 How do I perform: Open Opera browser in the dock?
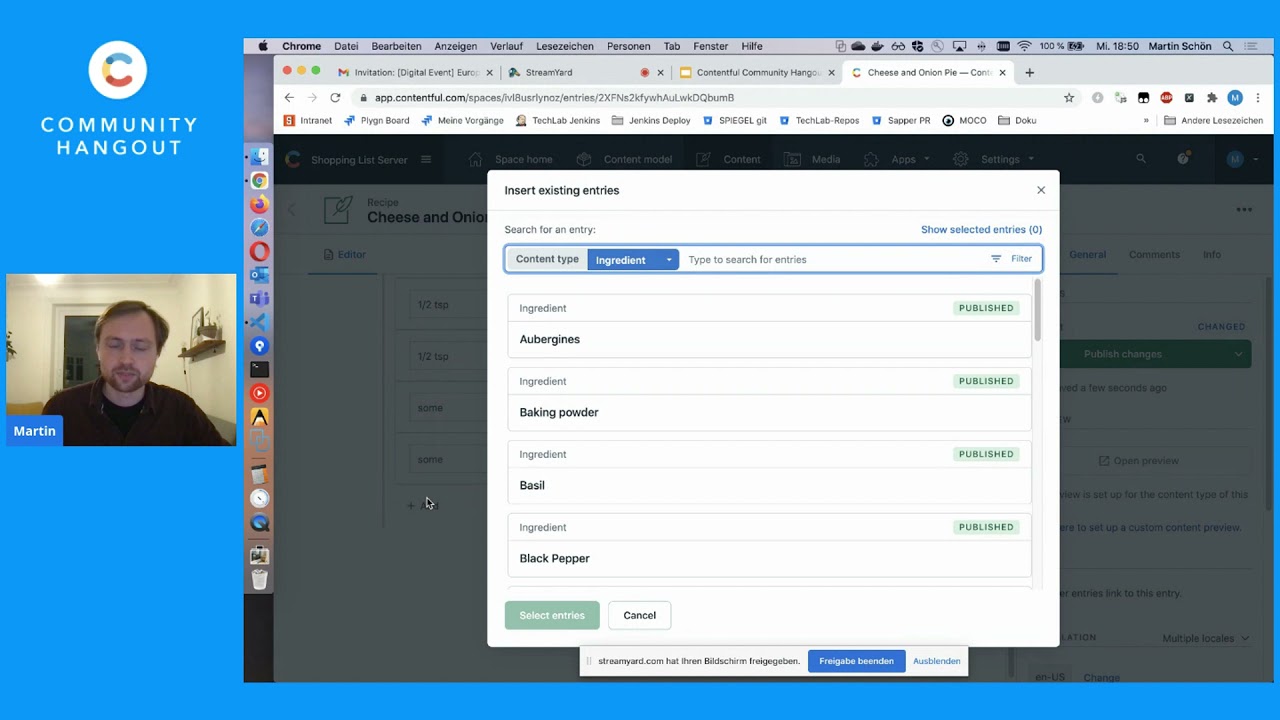[259, 251]
